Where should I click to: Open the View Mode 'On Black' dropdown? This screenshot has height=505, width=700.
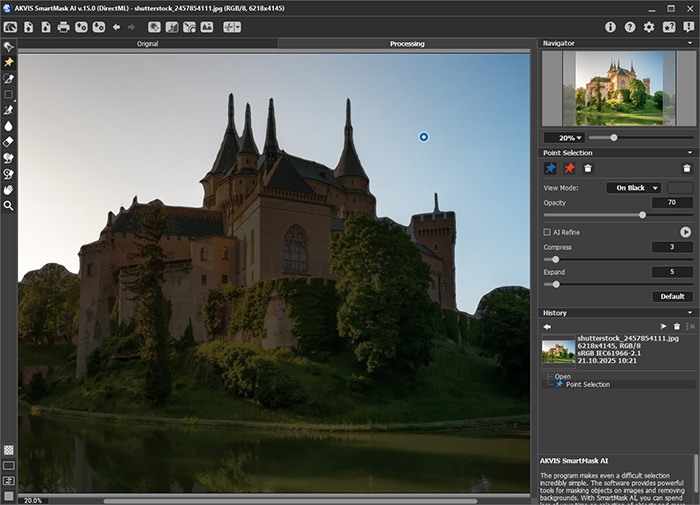point(634,187)
